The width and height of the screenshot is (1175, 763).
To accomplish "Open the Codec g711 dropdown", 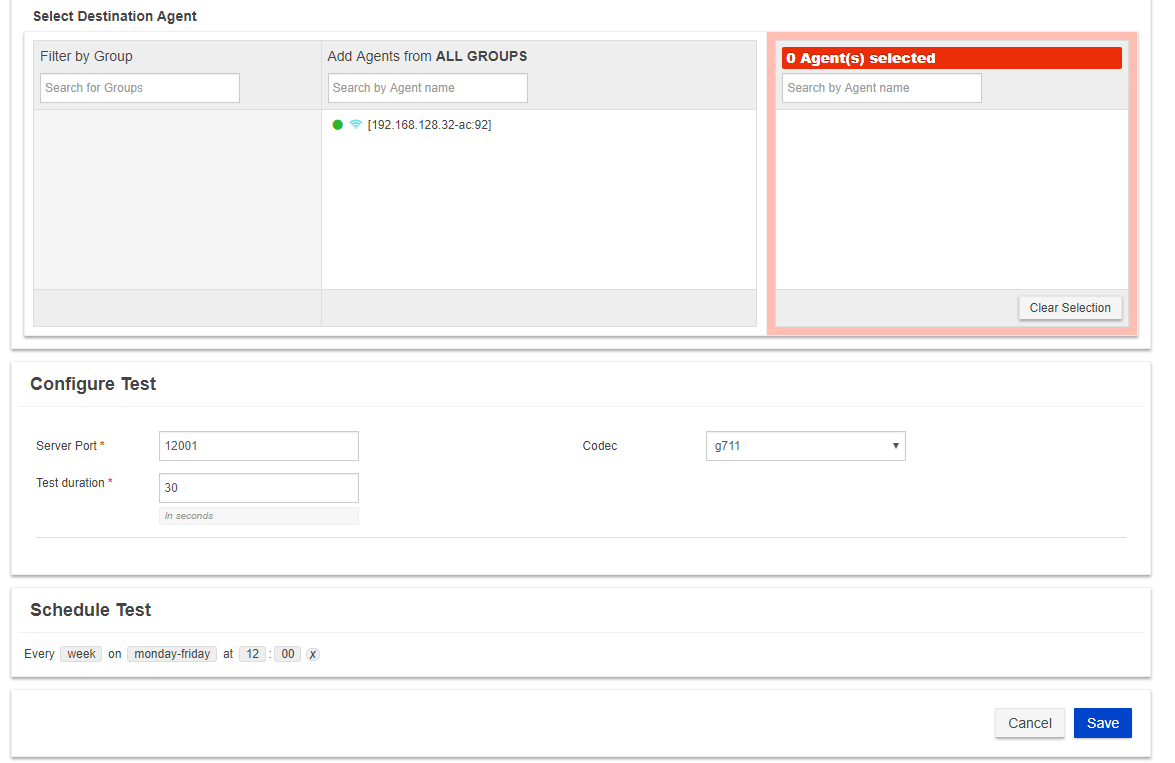I will [x=805, y=446].
